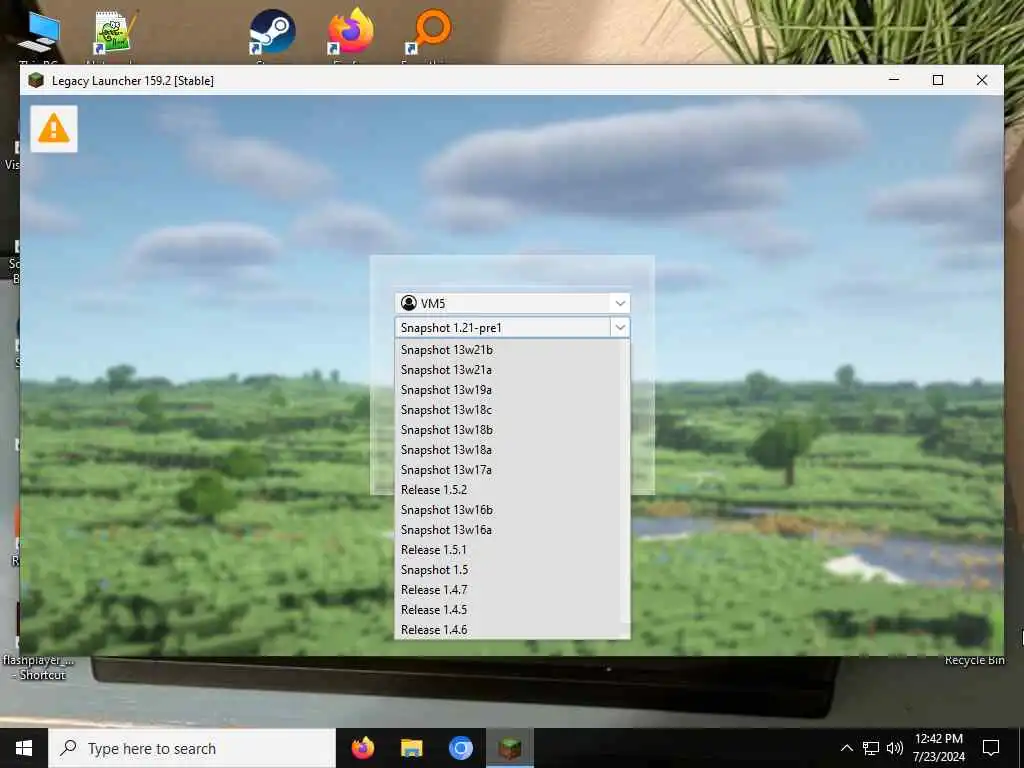Open the volume tray icon
The image size is (1024, 768).
pos(895,748)
